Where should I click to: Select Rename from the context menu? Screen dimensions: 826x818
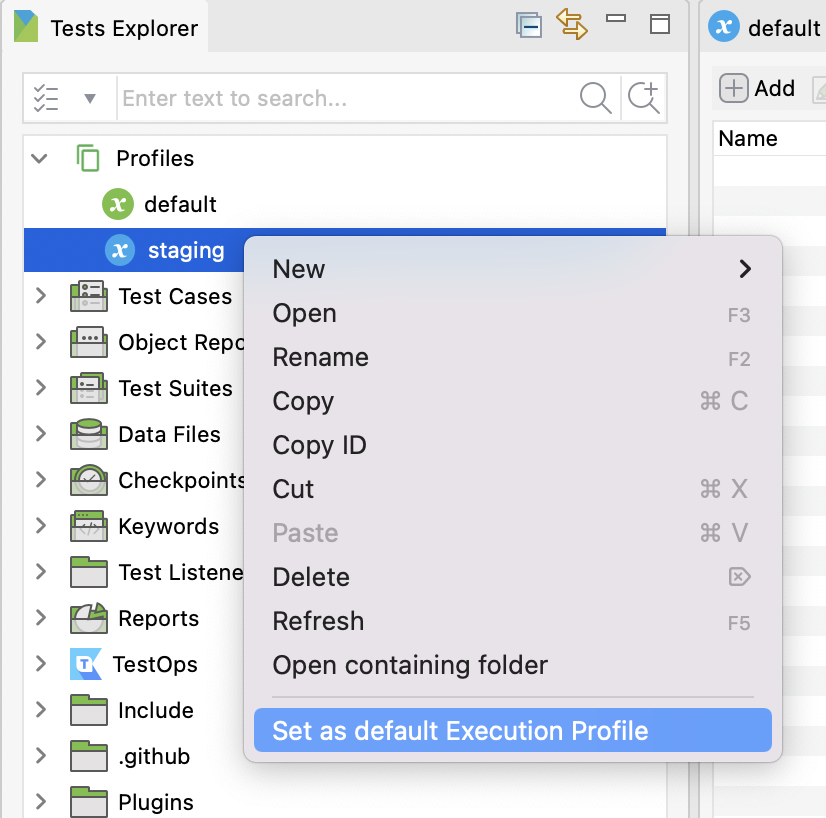click(320, 357)
